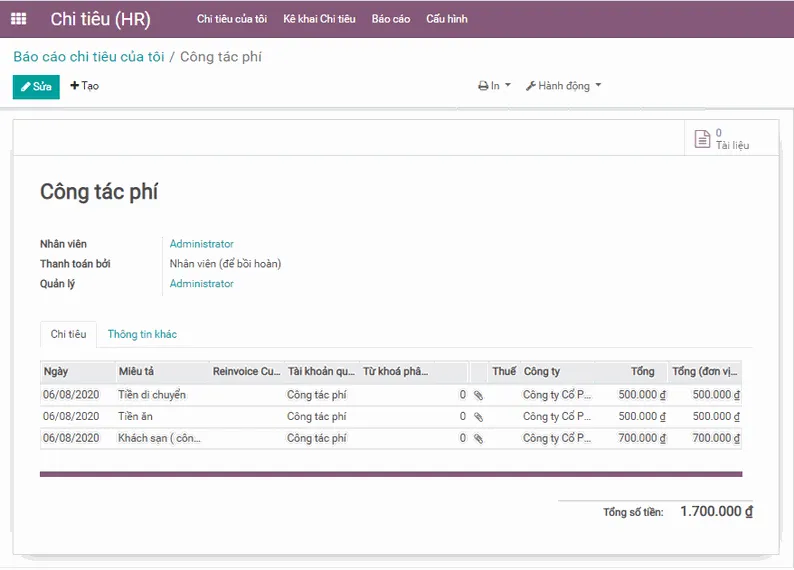
Task: Sort by the Miêu tả column header
Action: 162,372
